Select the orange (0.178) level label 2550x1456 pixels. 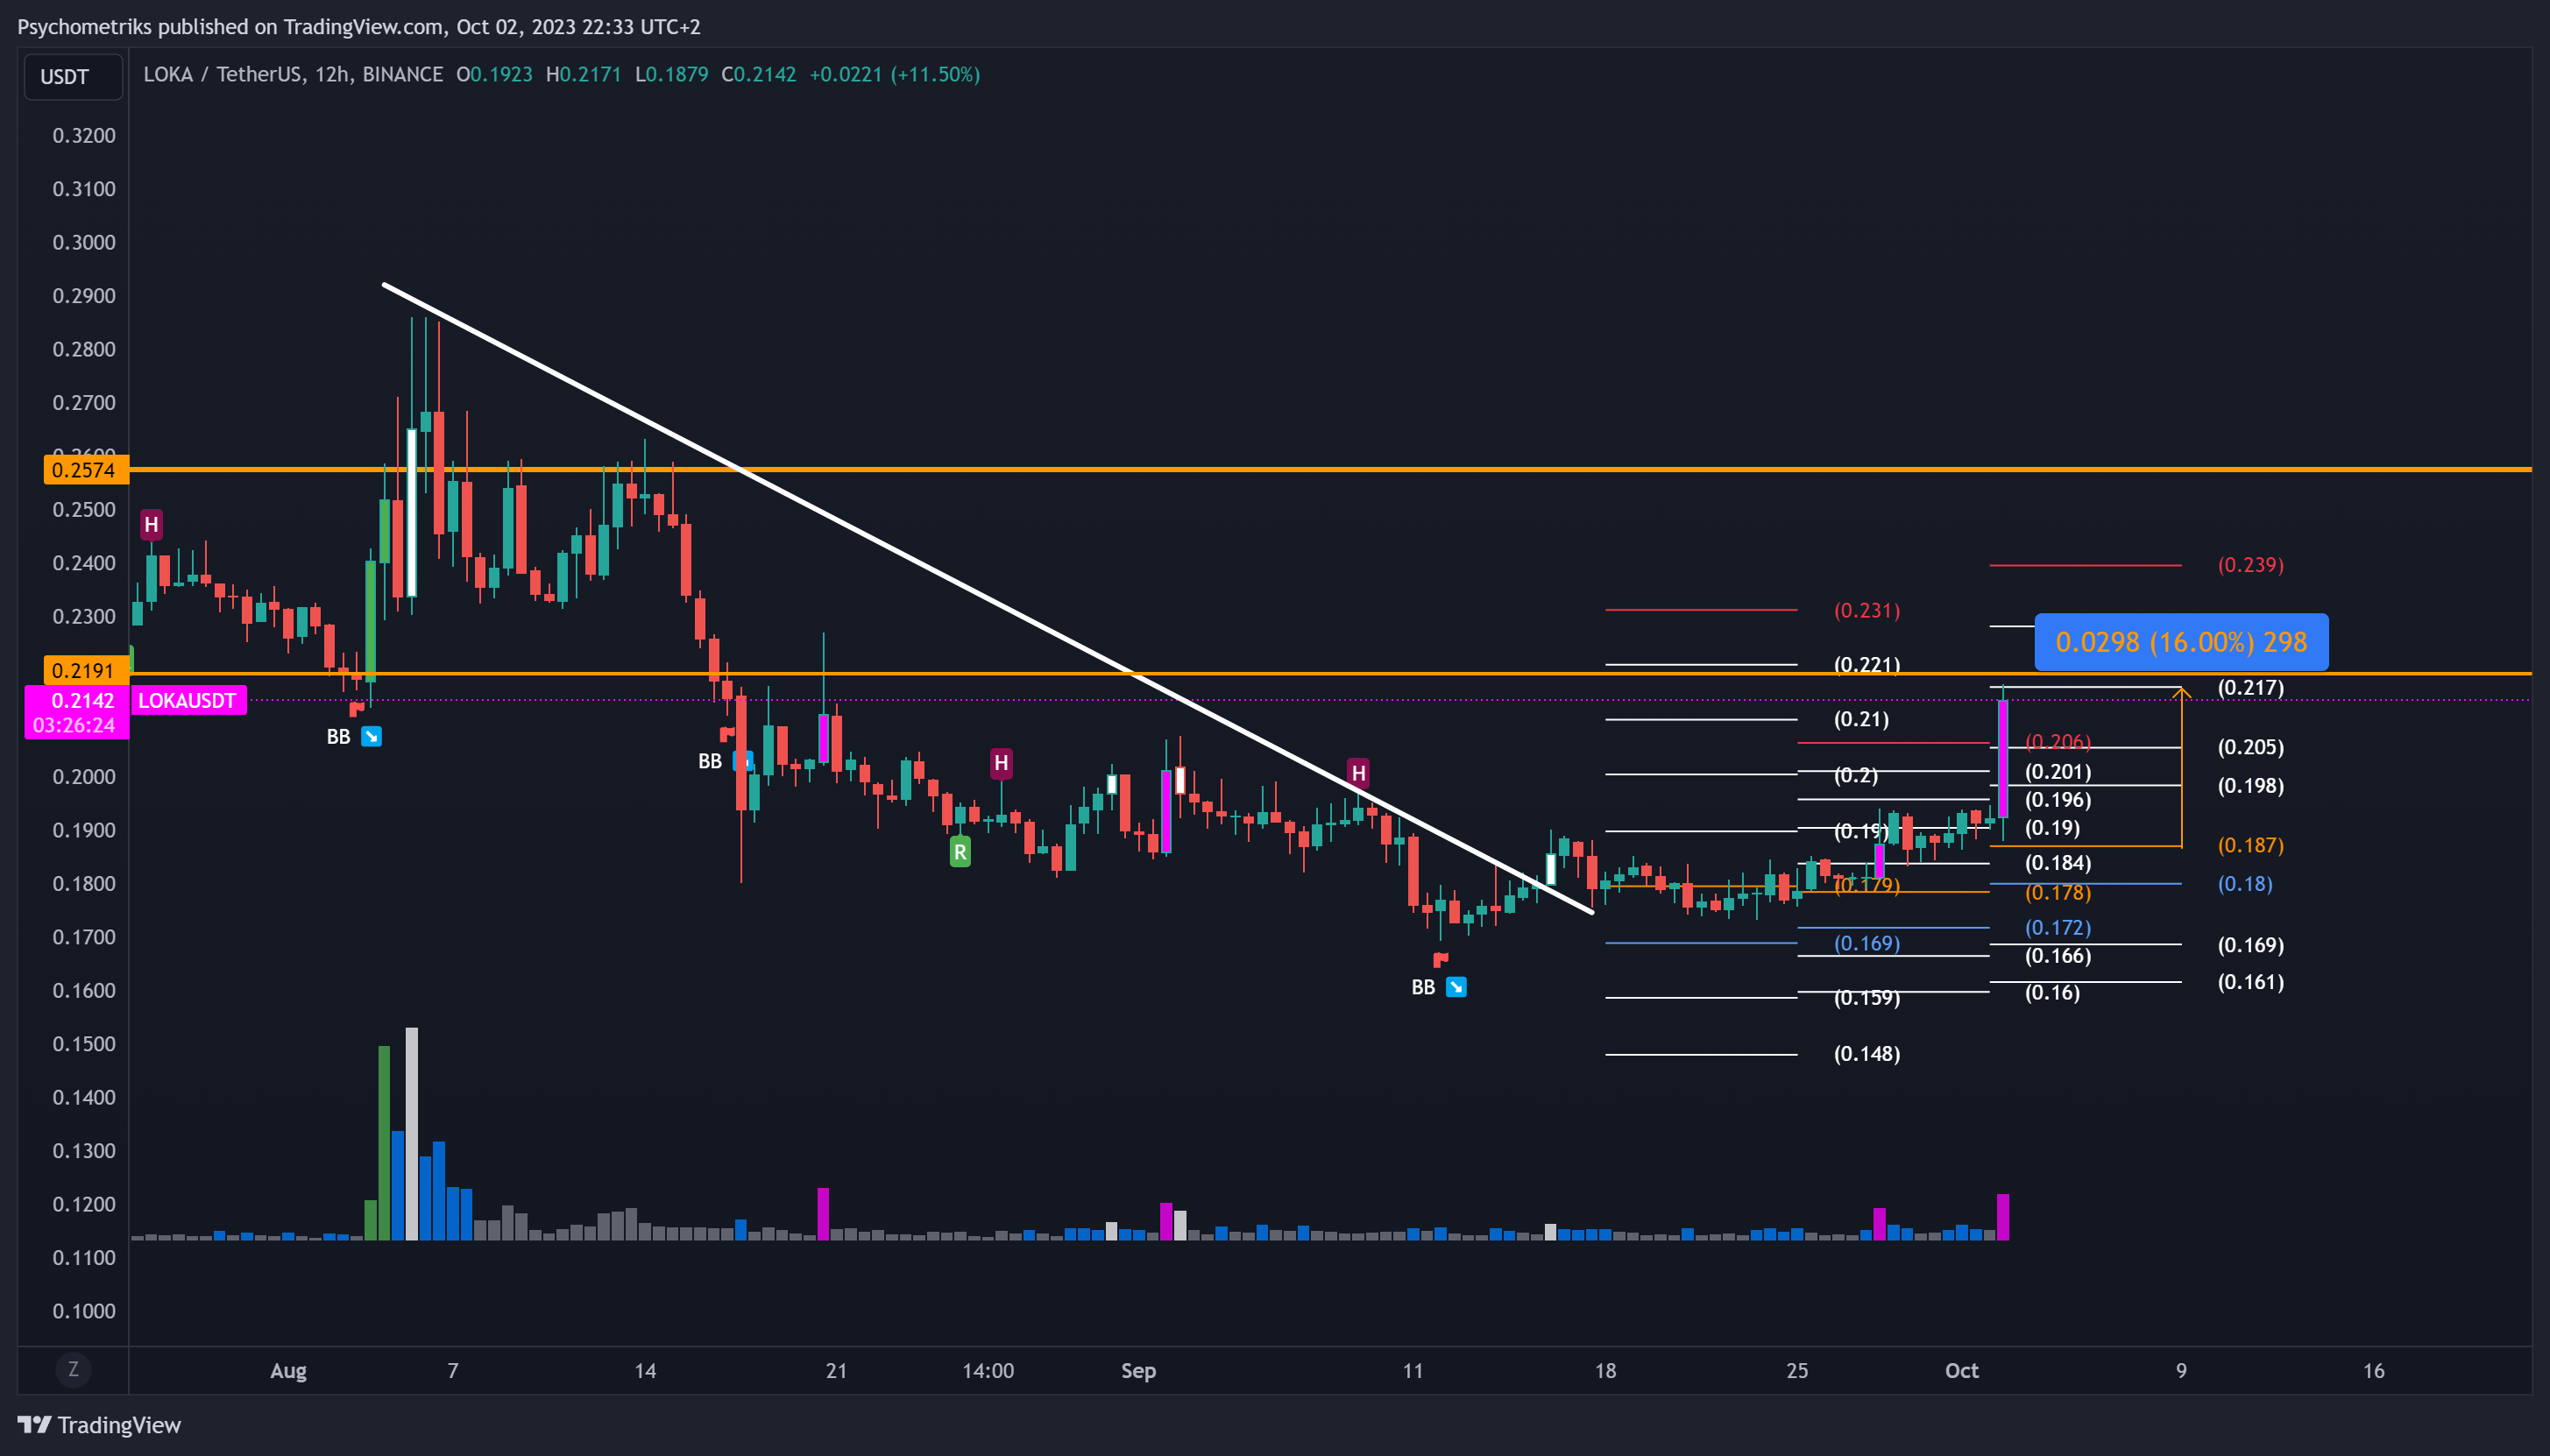2057,892
